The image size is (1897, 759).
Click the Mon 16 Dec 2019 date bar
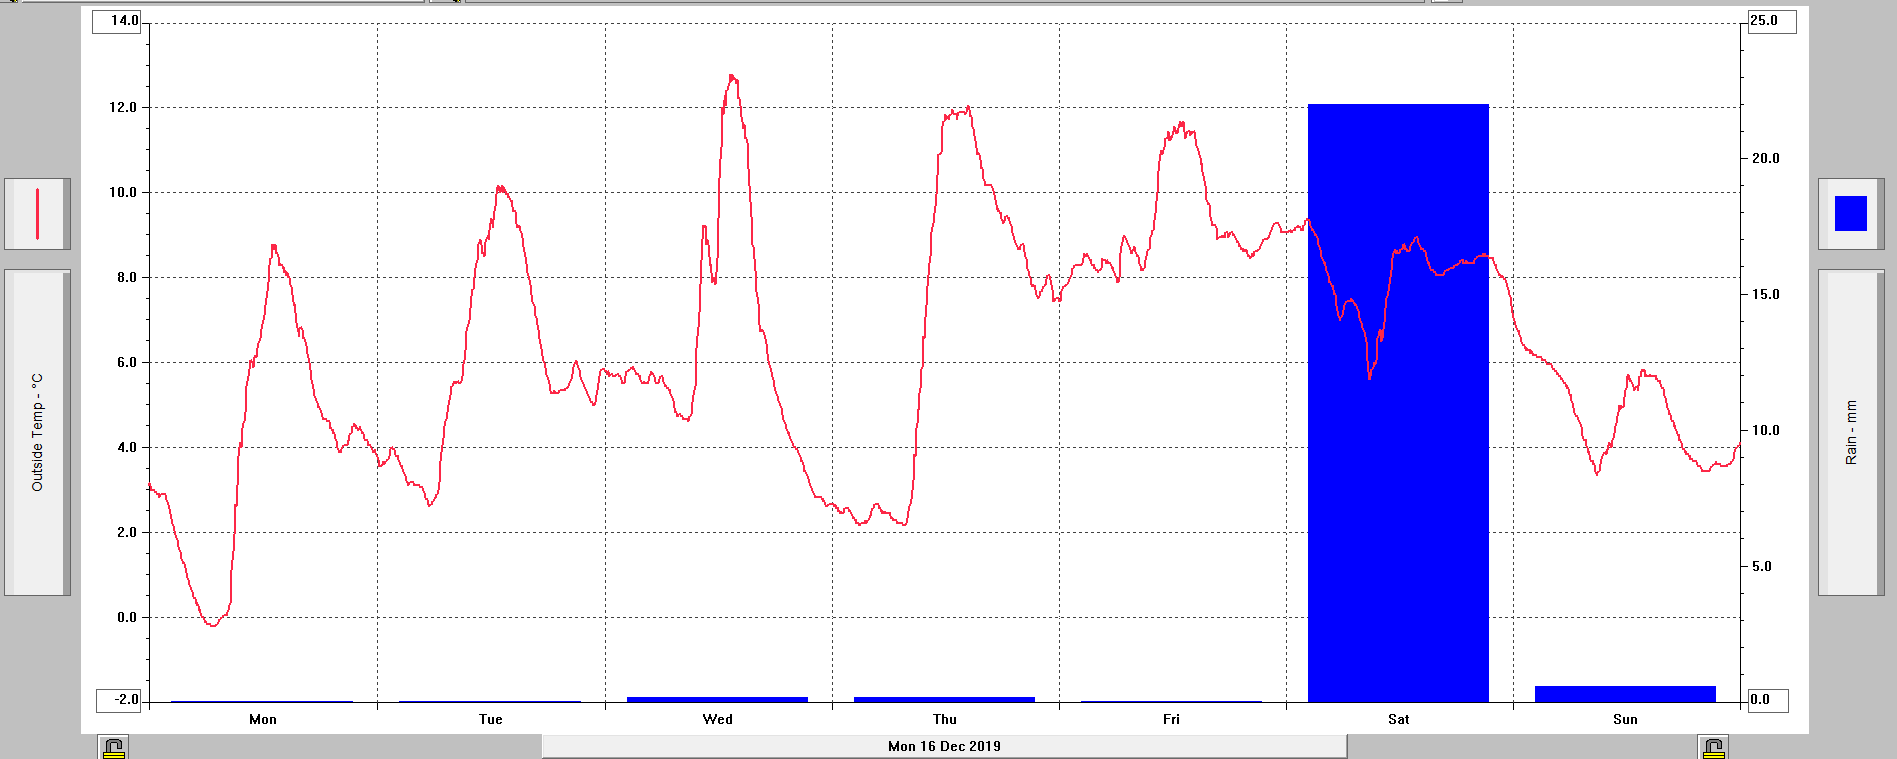[x=943, y=746]
